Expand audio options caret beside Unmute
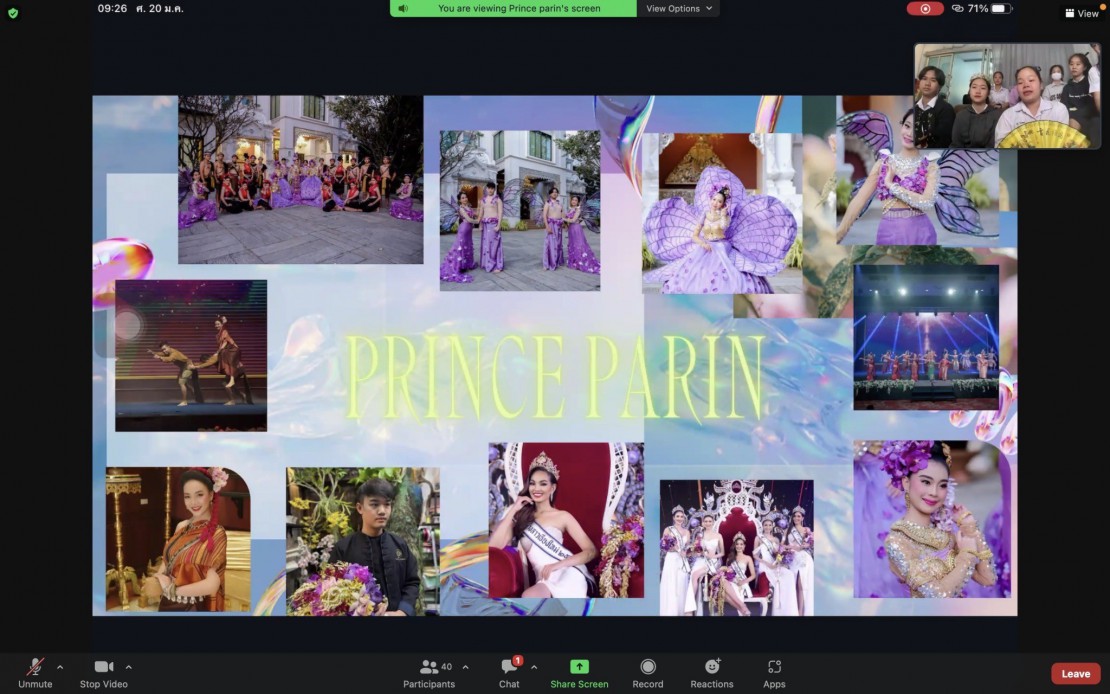Screen dimensions: 1110x694 [x=59, y=667]
